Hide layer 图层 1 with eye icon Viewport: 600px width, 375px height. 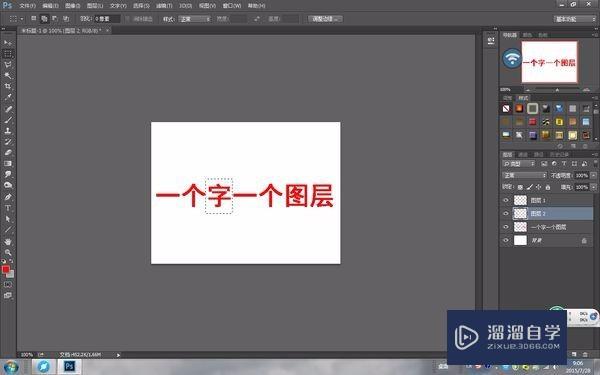(x=506, y=200)
